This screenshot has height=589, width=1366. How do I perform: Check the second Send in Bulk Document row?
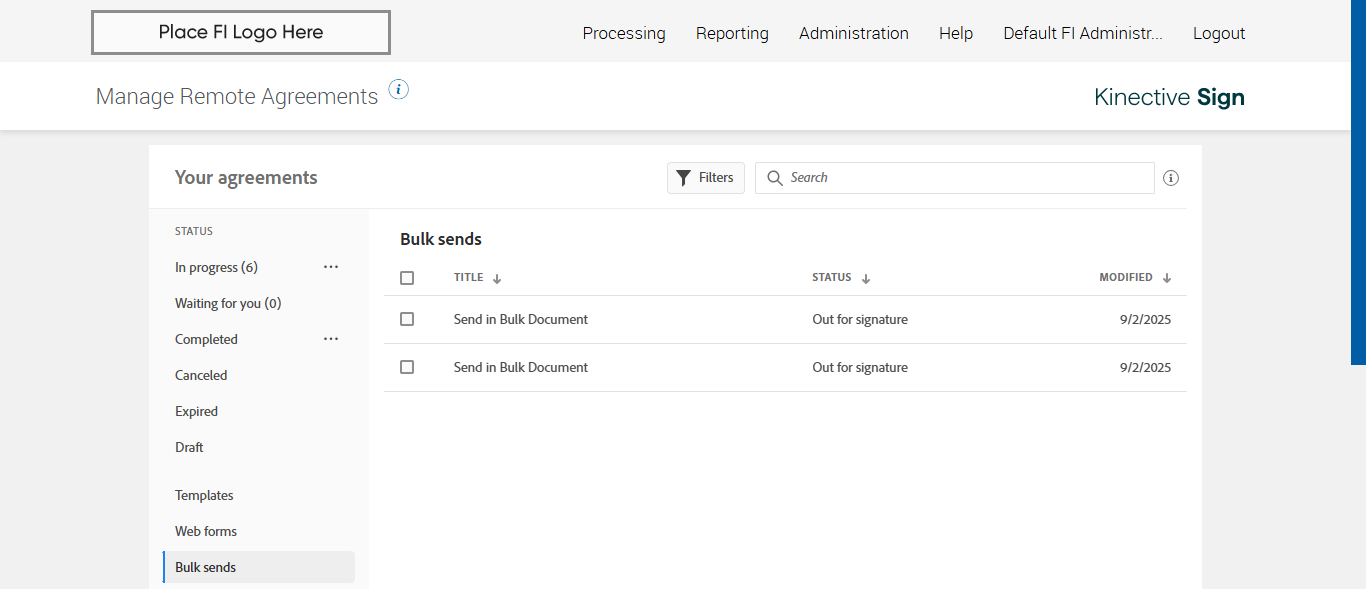click(407, 367)
